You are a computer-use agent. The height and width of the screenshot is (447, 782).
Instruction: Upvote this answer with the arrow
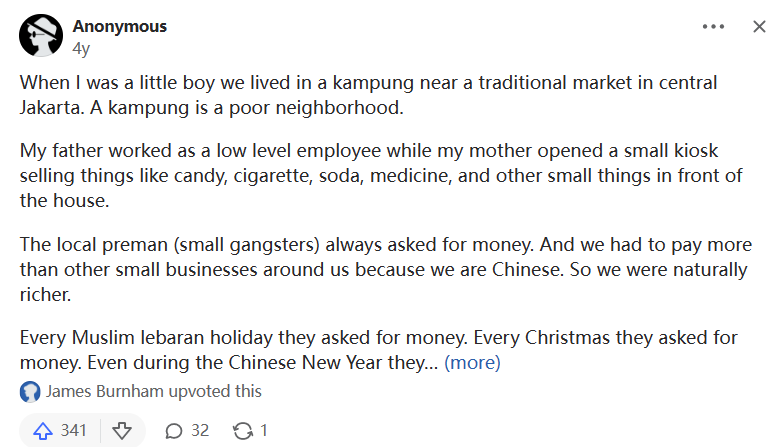(x=43, y=431)
